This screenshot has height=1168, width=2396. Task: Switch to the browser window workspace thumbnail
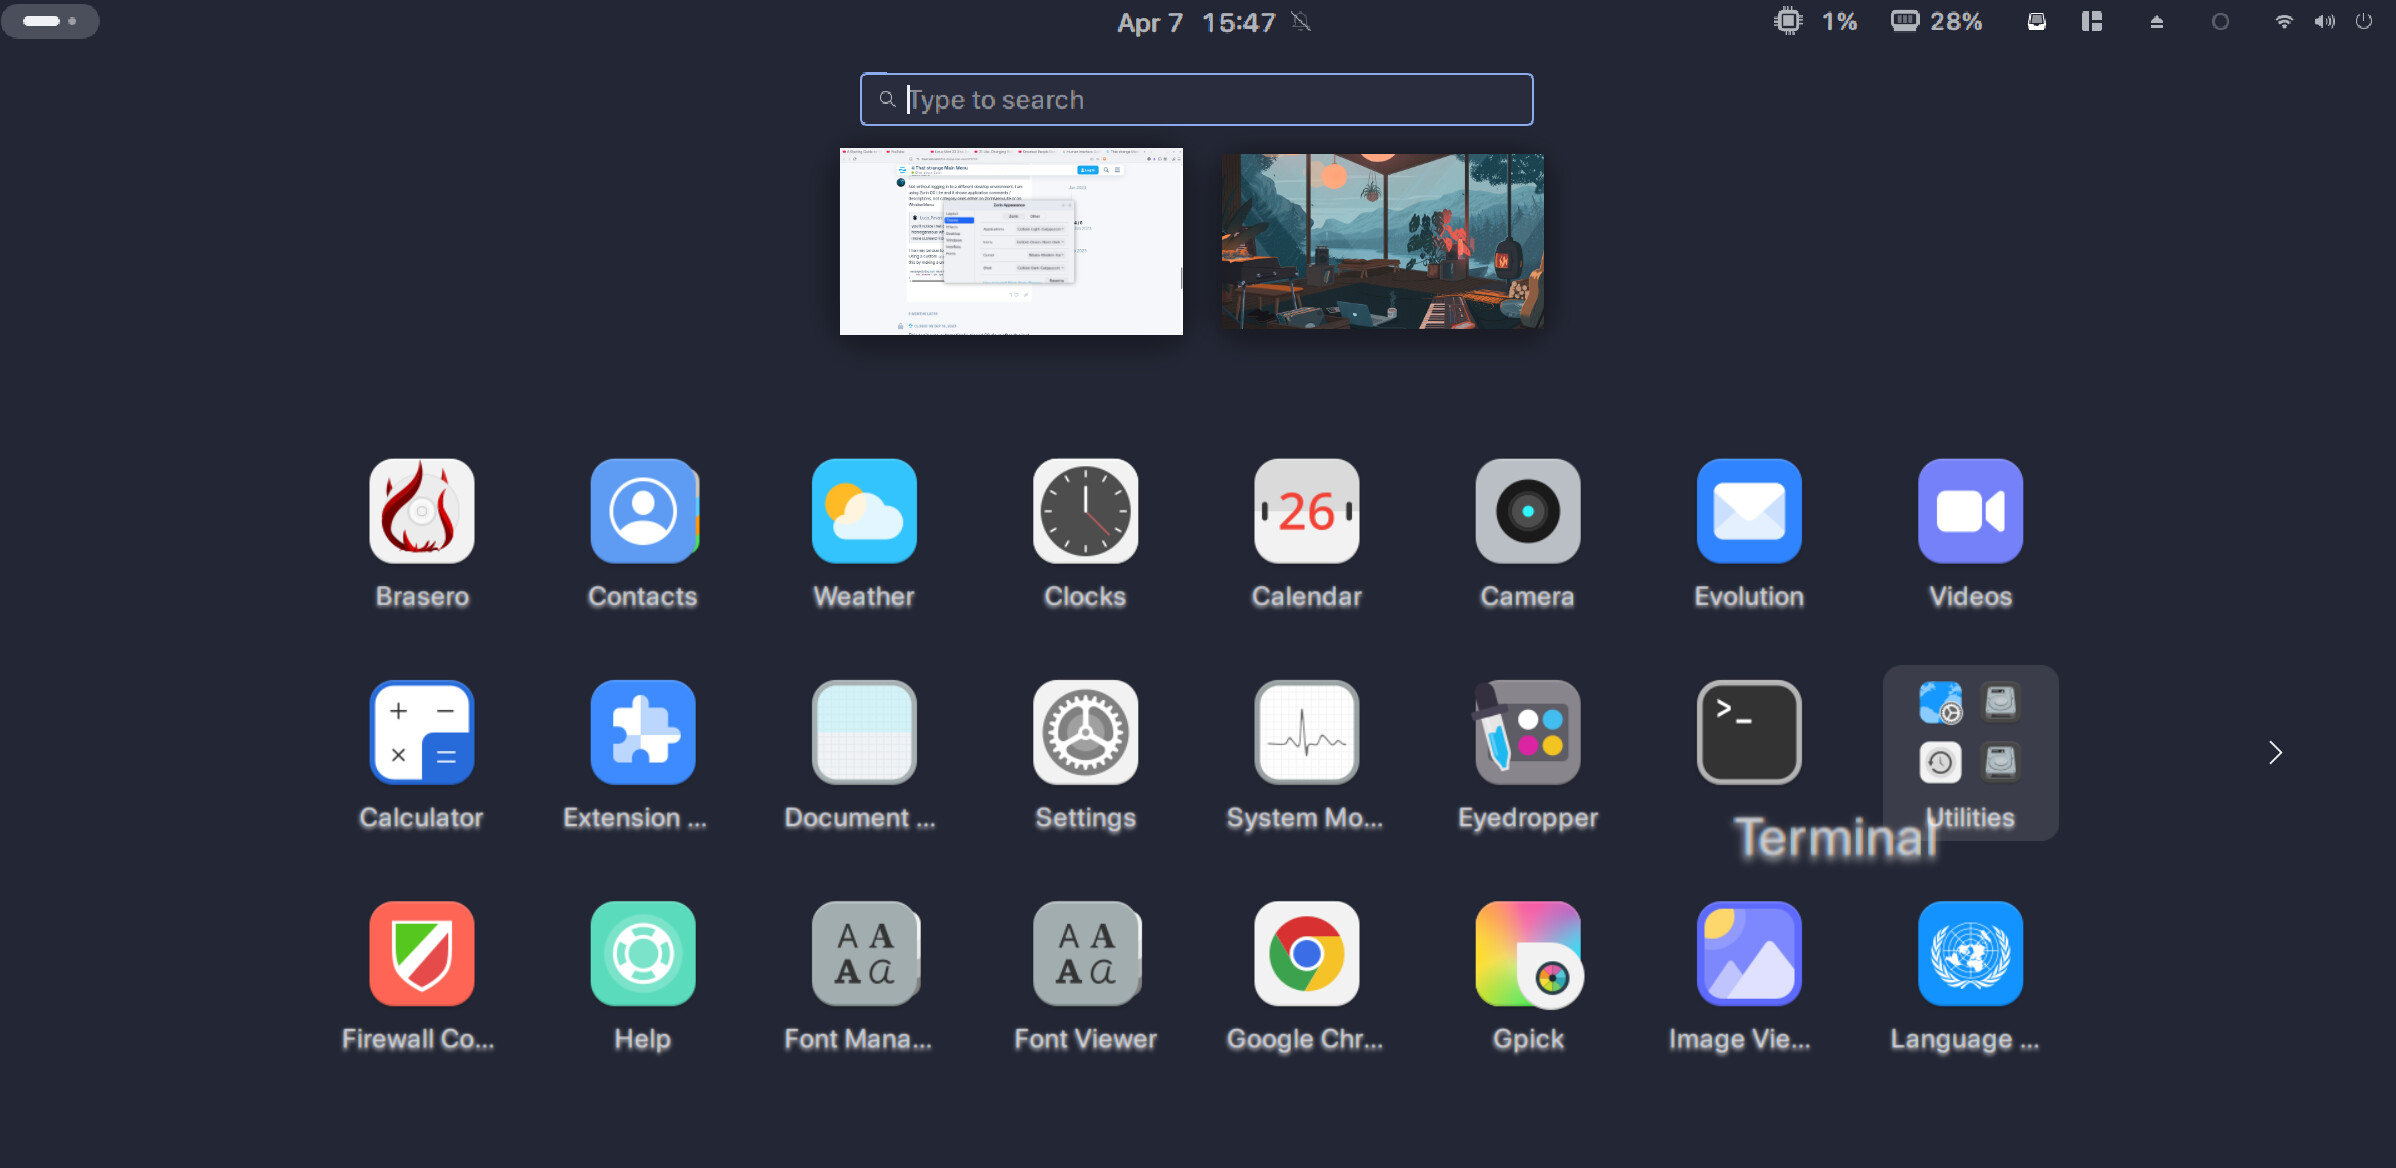[1011, 241]
